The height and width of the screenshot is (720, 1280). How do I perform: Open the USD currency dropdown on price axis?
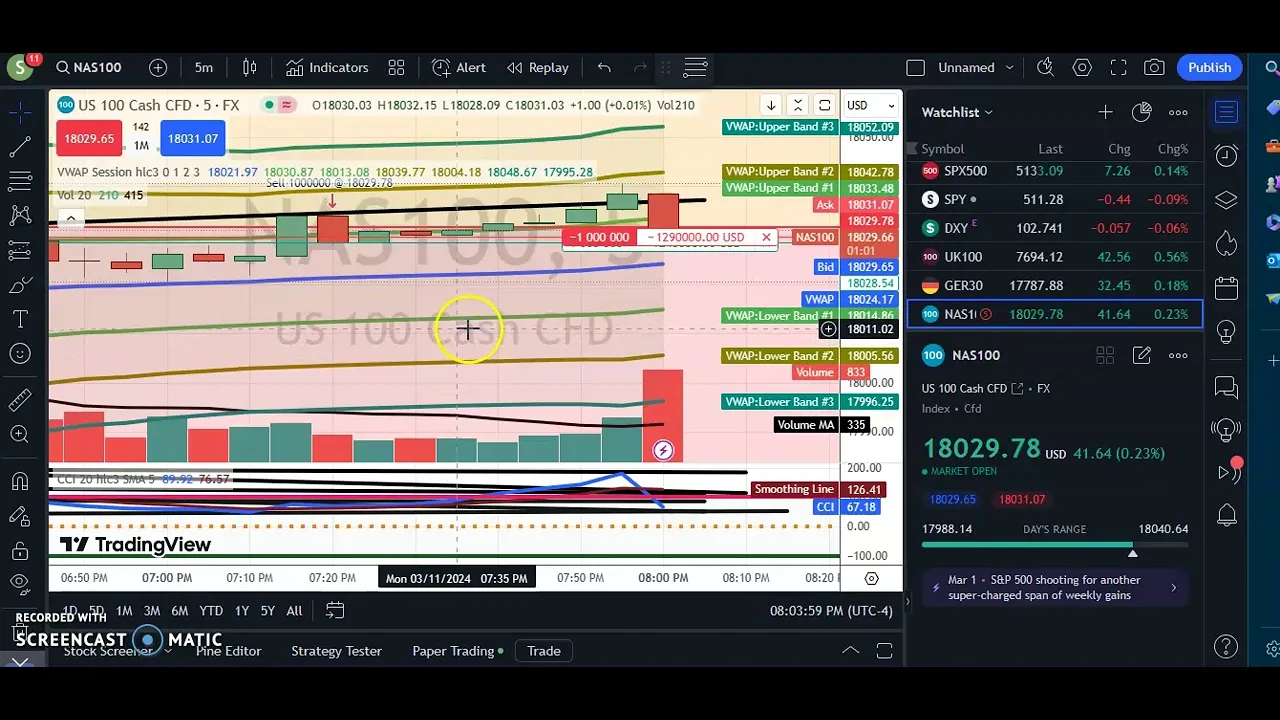(x=871, y=105)
